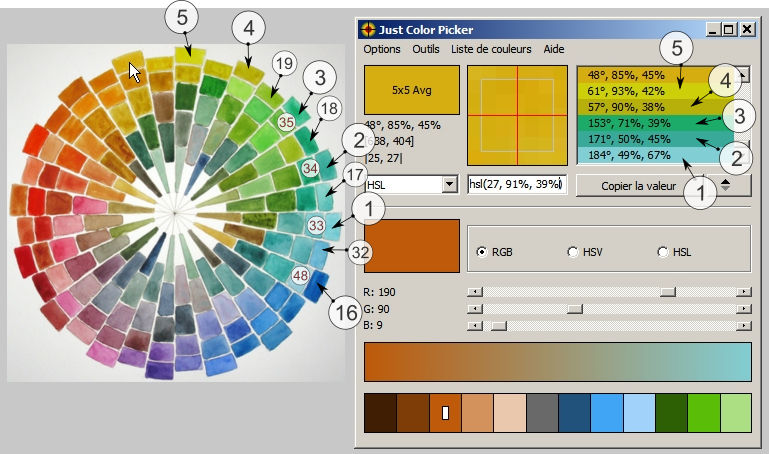Select color entry 57°, 90%, 38%
Image resolution: width=769 pixels, height=454 pixels.
click(x=655, y=107)
